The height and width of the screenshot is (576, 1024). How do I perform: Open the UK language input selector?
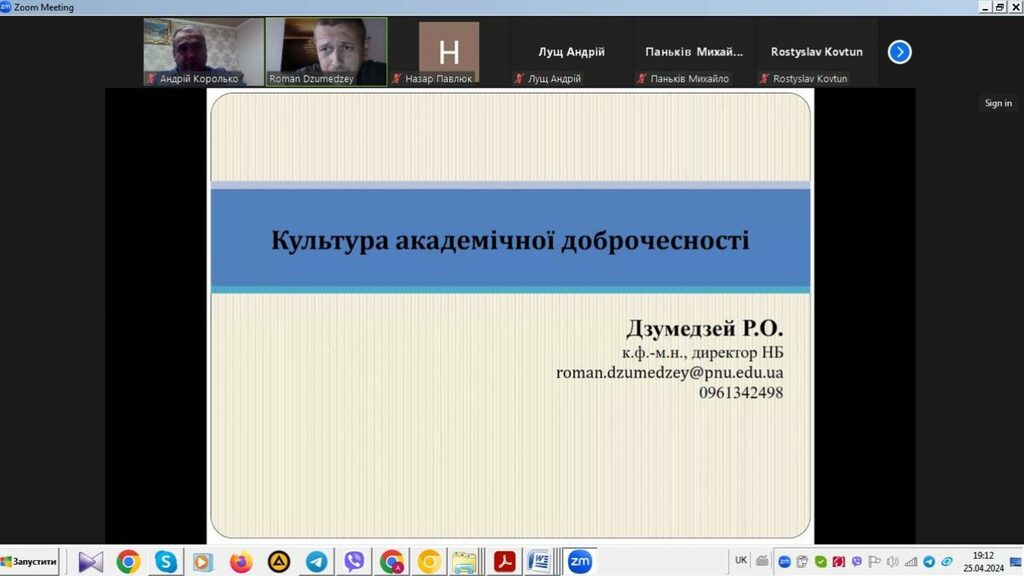point(741,560)
